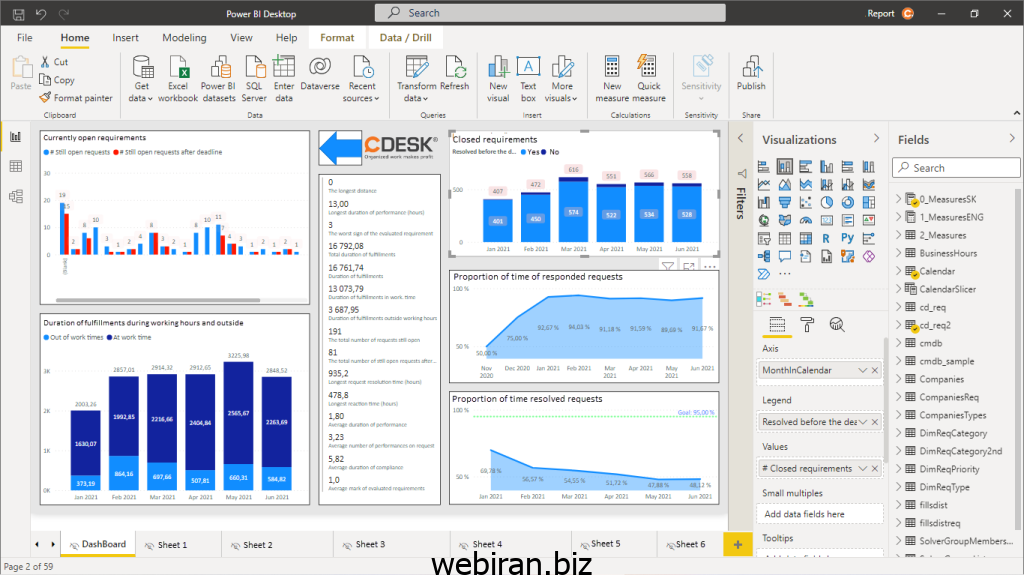Expand the Calendar table in Fields

(x=898, y=271)
